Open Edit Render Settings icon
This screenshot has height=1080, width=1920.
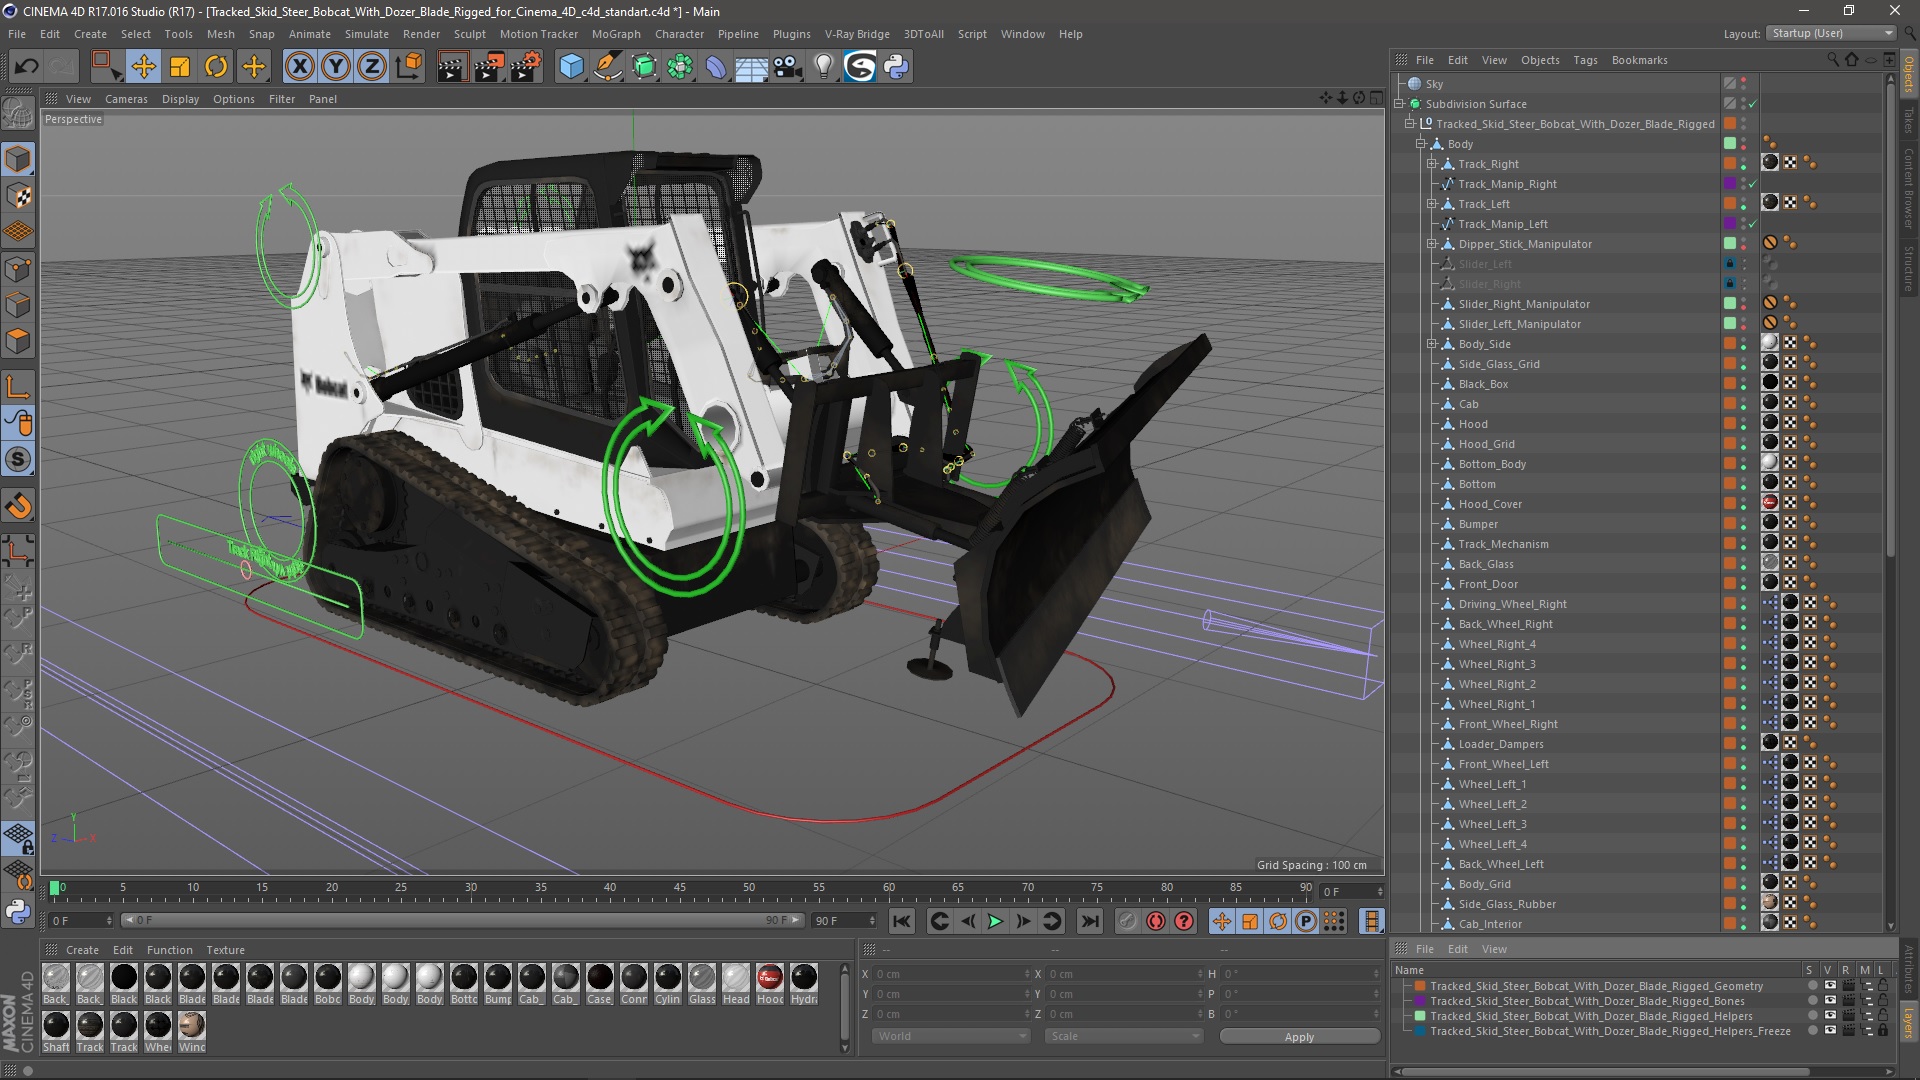(526, 67)
